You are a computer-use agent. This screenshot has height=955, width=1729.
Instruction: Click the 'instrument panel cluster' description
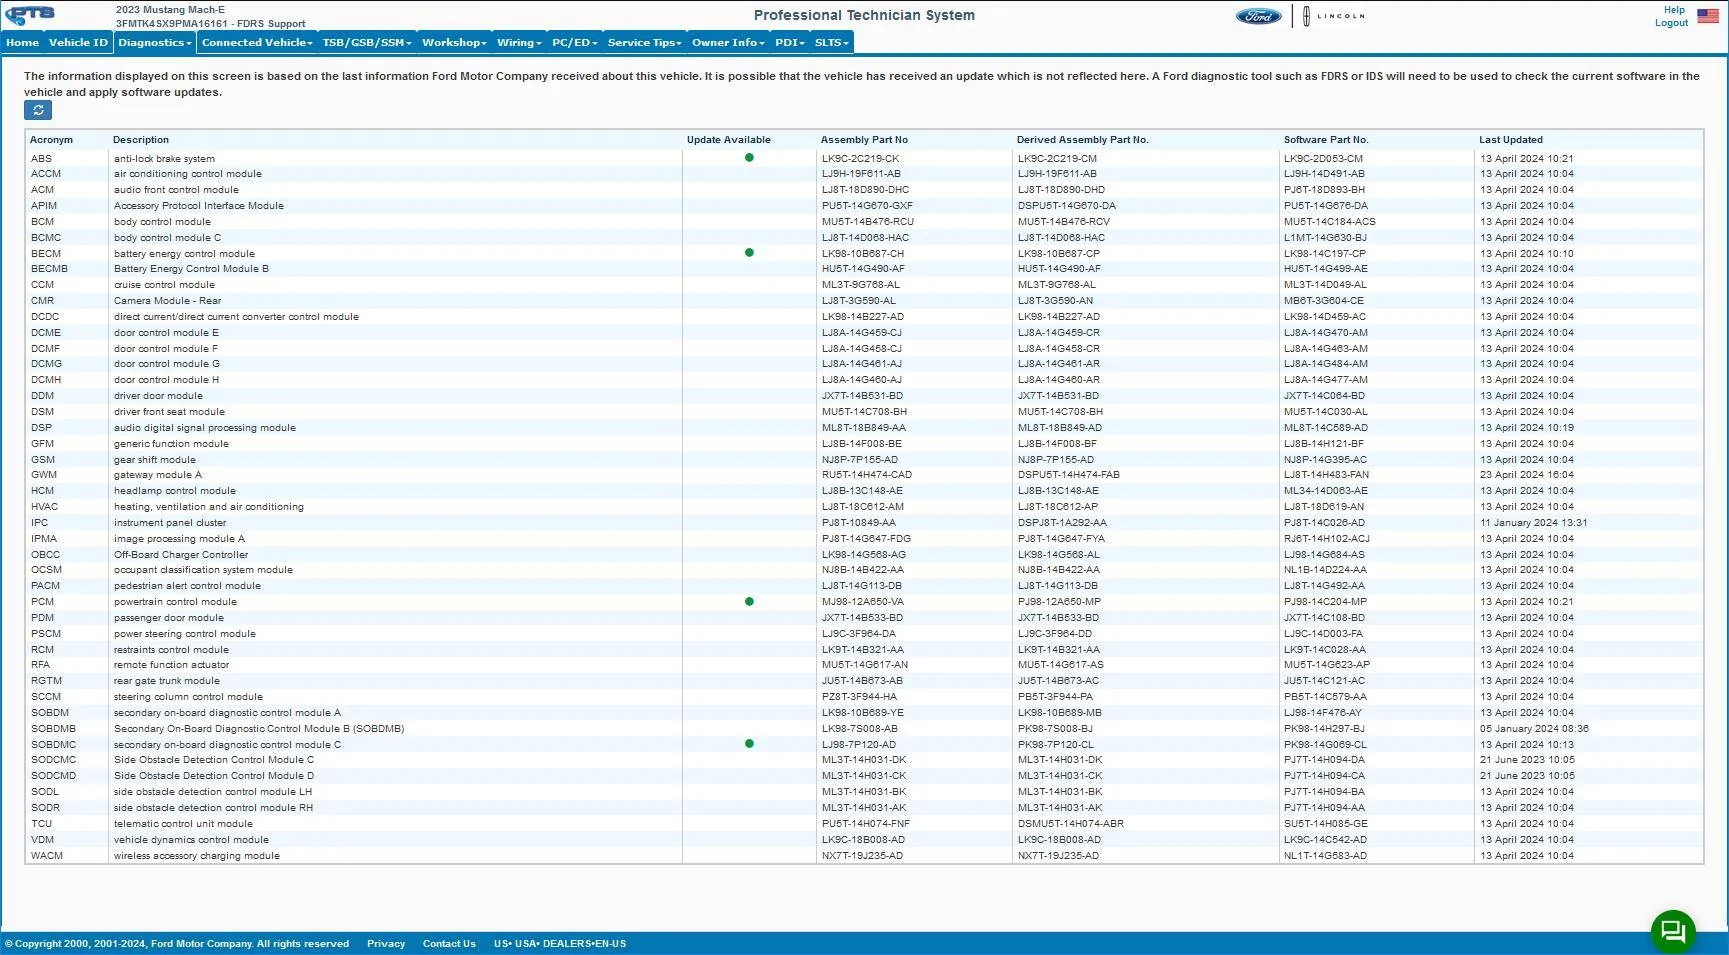point(170,523)
